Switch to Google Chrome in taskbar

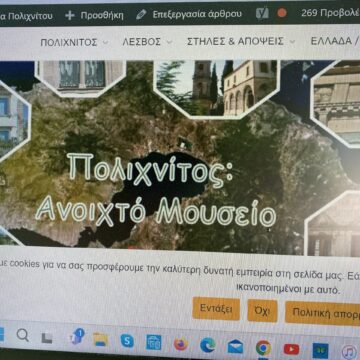263,348
